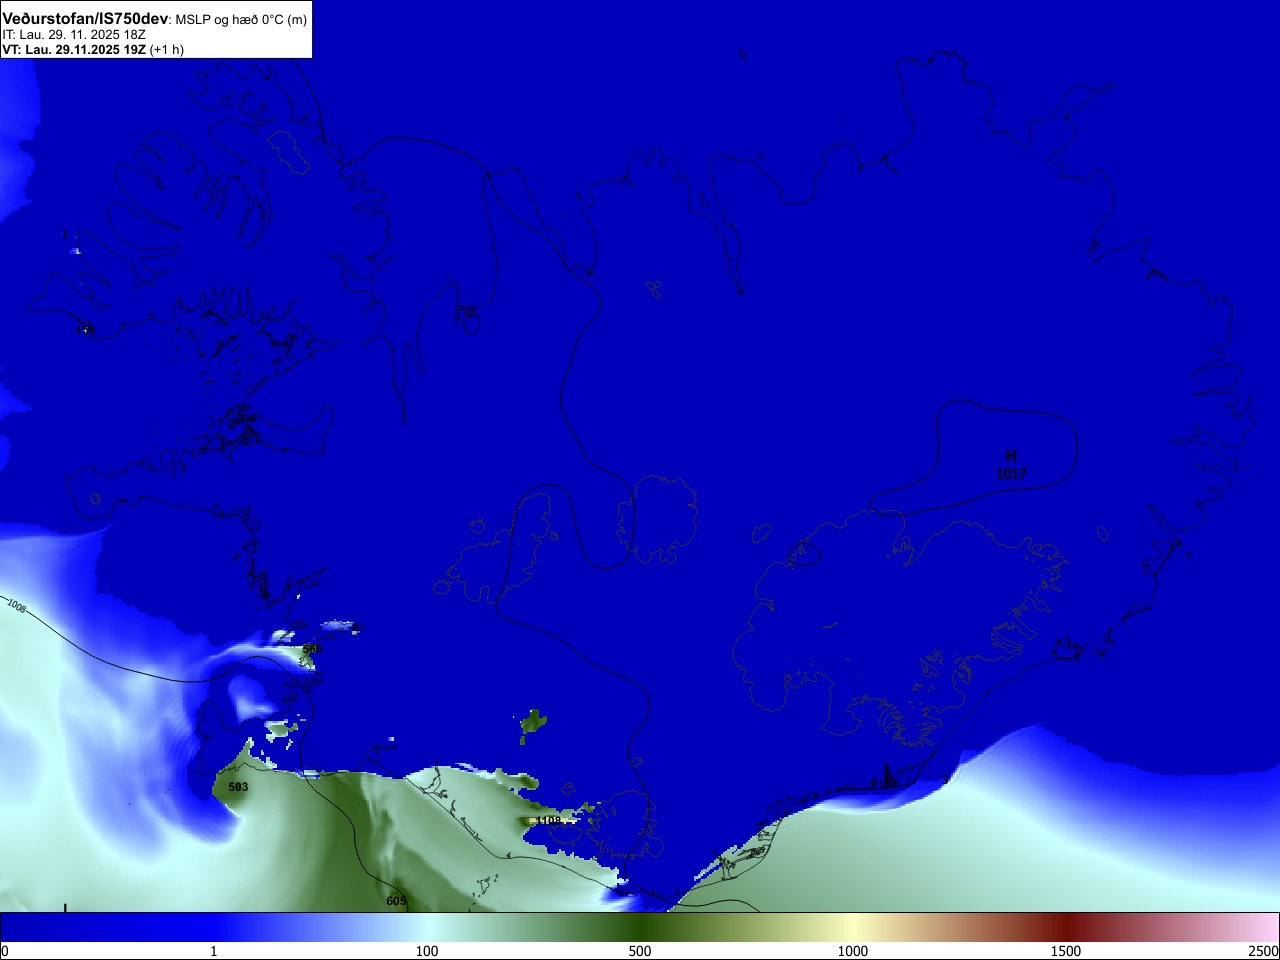Click the 1008 isobar label
1280x960 pixels.
pos(17,606)
